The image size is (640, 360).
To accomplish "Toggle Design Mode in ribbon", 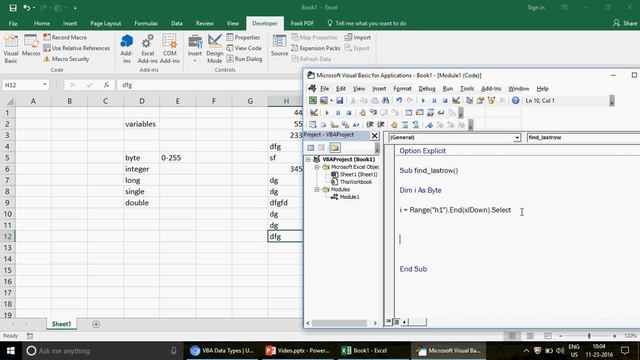I will tap(214, 49).
